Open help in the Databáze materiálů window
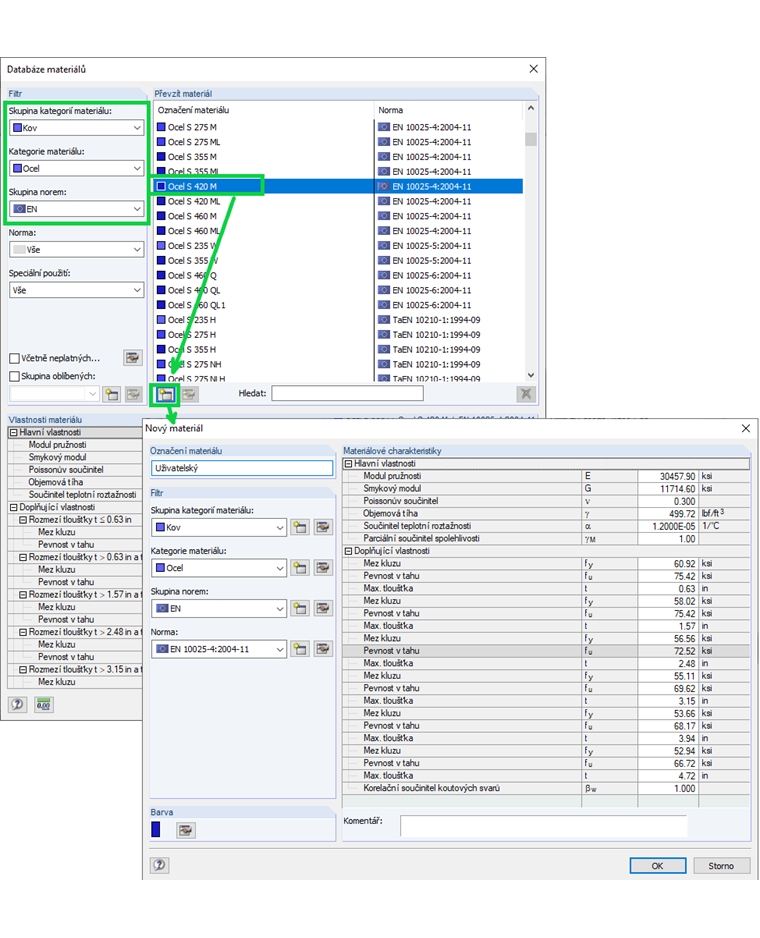 point(17,704)
